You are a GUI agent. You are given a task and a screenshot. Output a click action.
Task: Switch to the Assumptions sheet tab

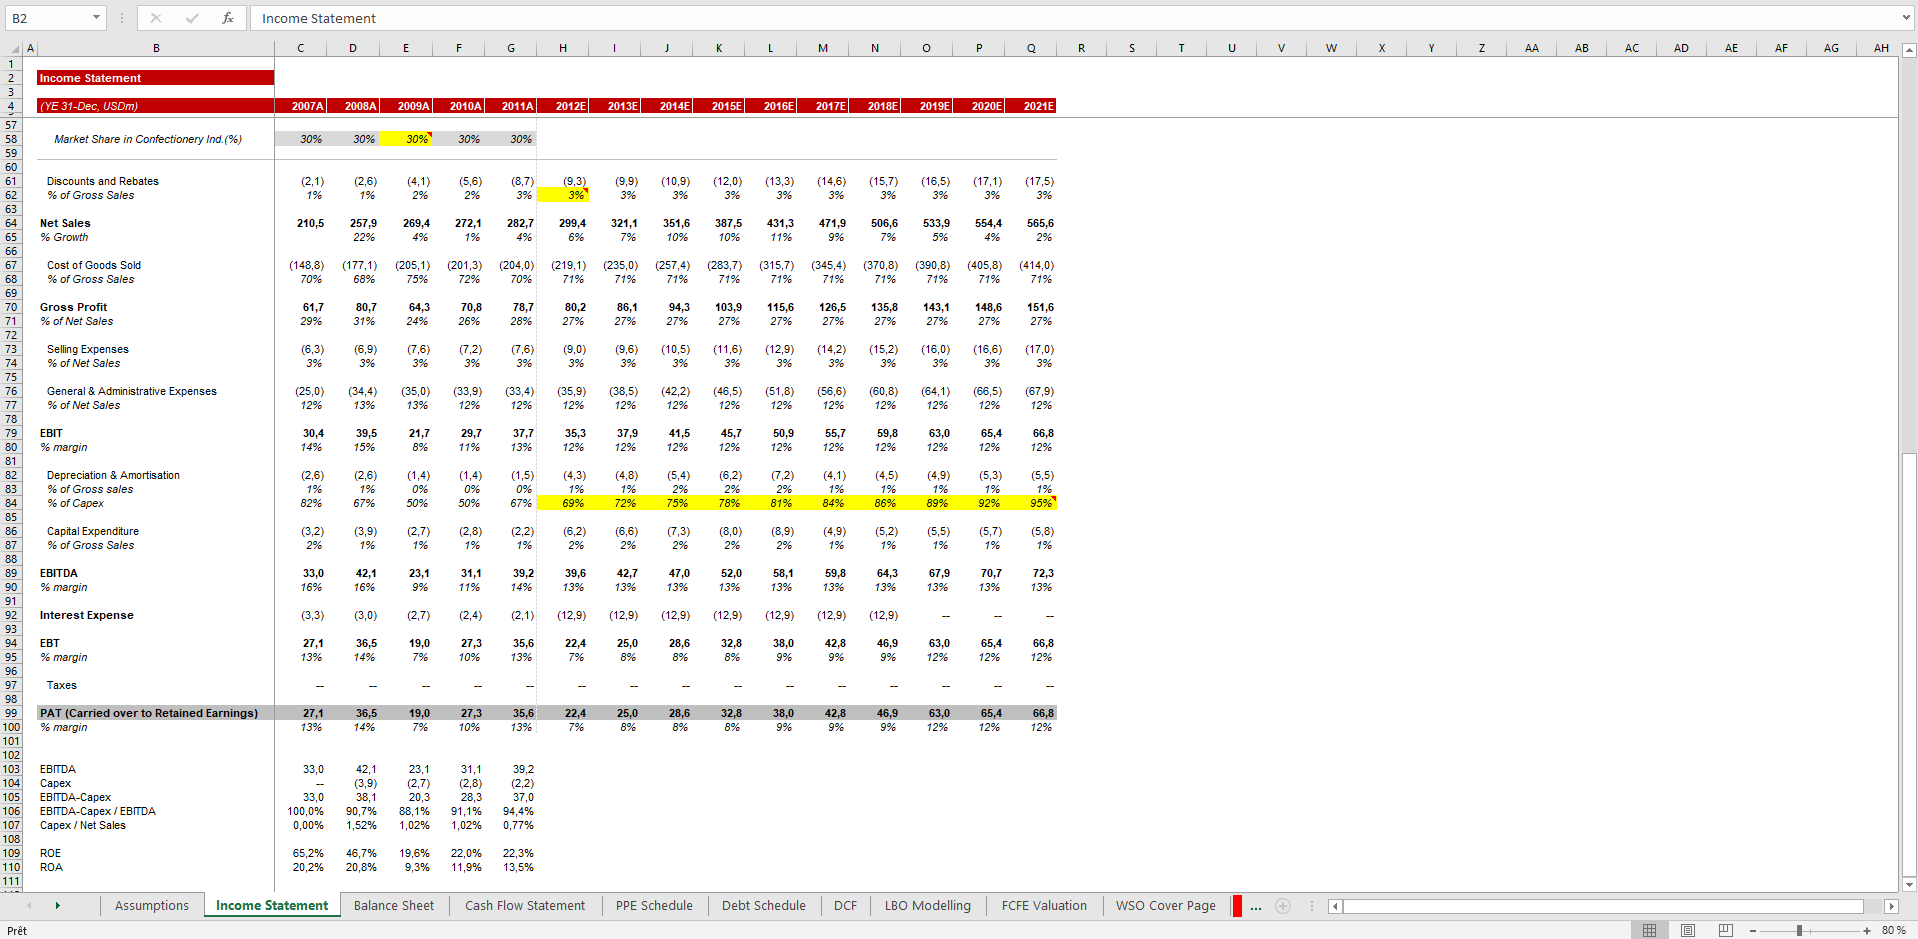151,906
